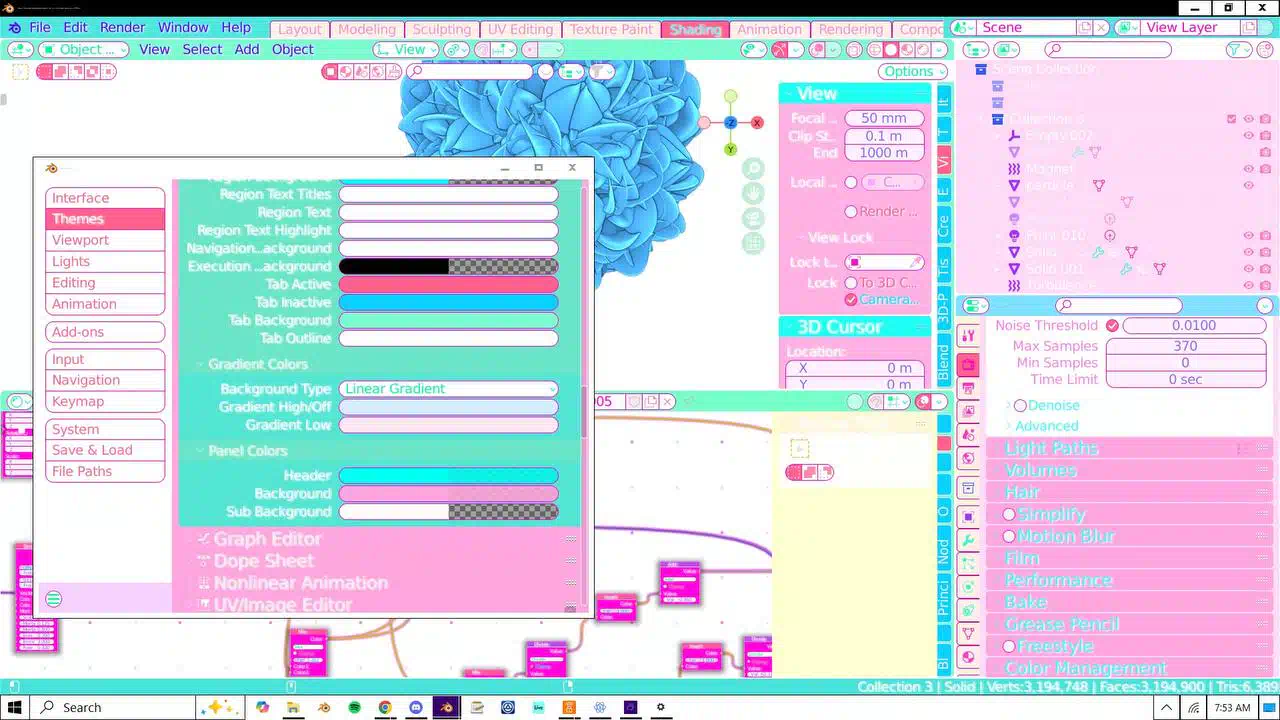This screenshot has width=1280, height=720.
Task: Click the viewport zoom magnifier gizmo
Action: (x=753, y=169)
